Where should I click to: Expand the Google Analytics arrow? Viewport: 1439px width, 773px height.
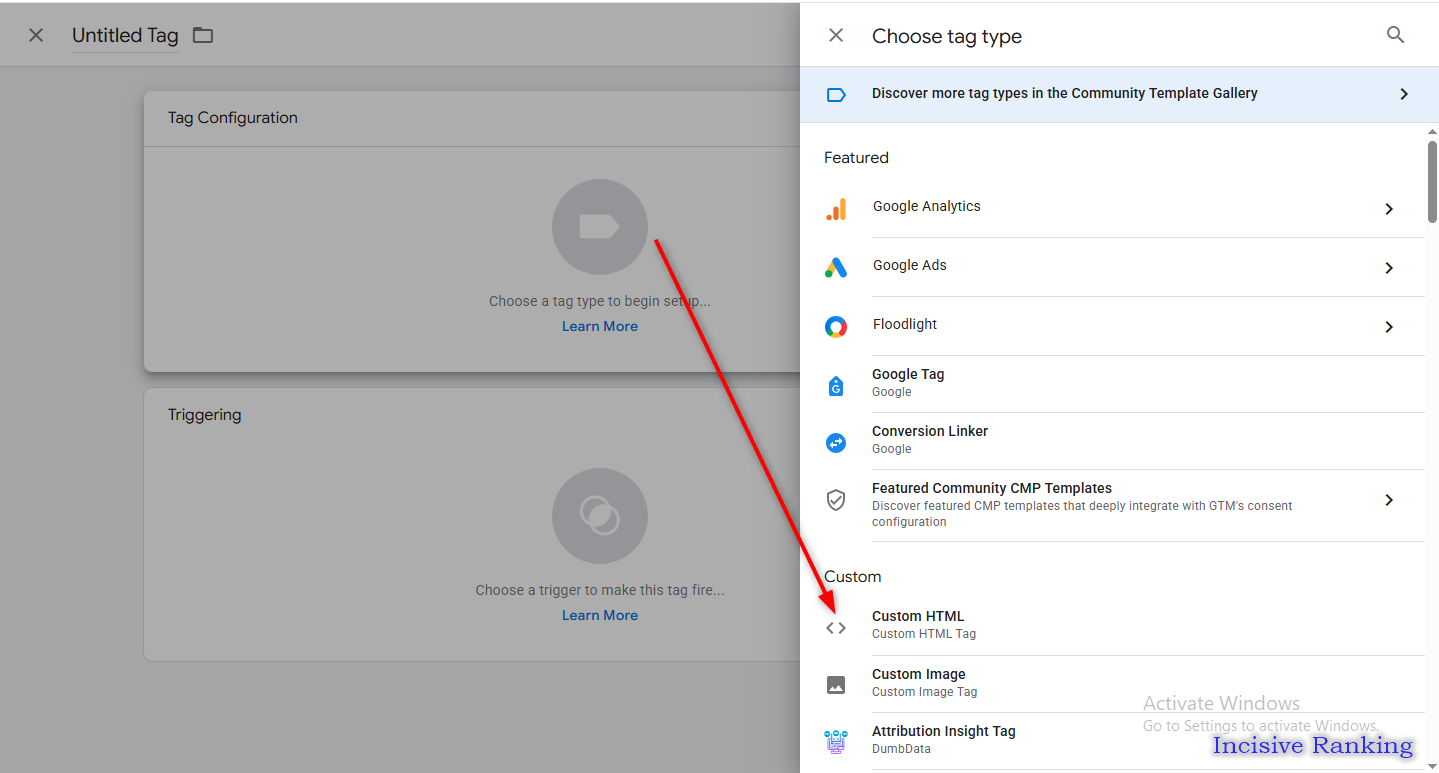point(1389,209)
